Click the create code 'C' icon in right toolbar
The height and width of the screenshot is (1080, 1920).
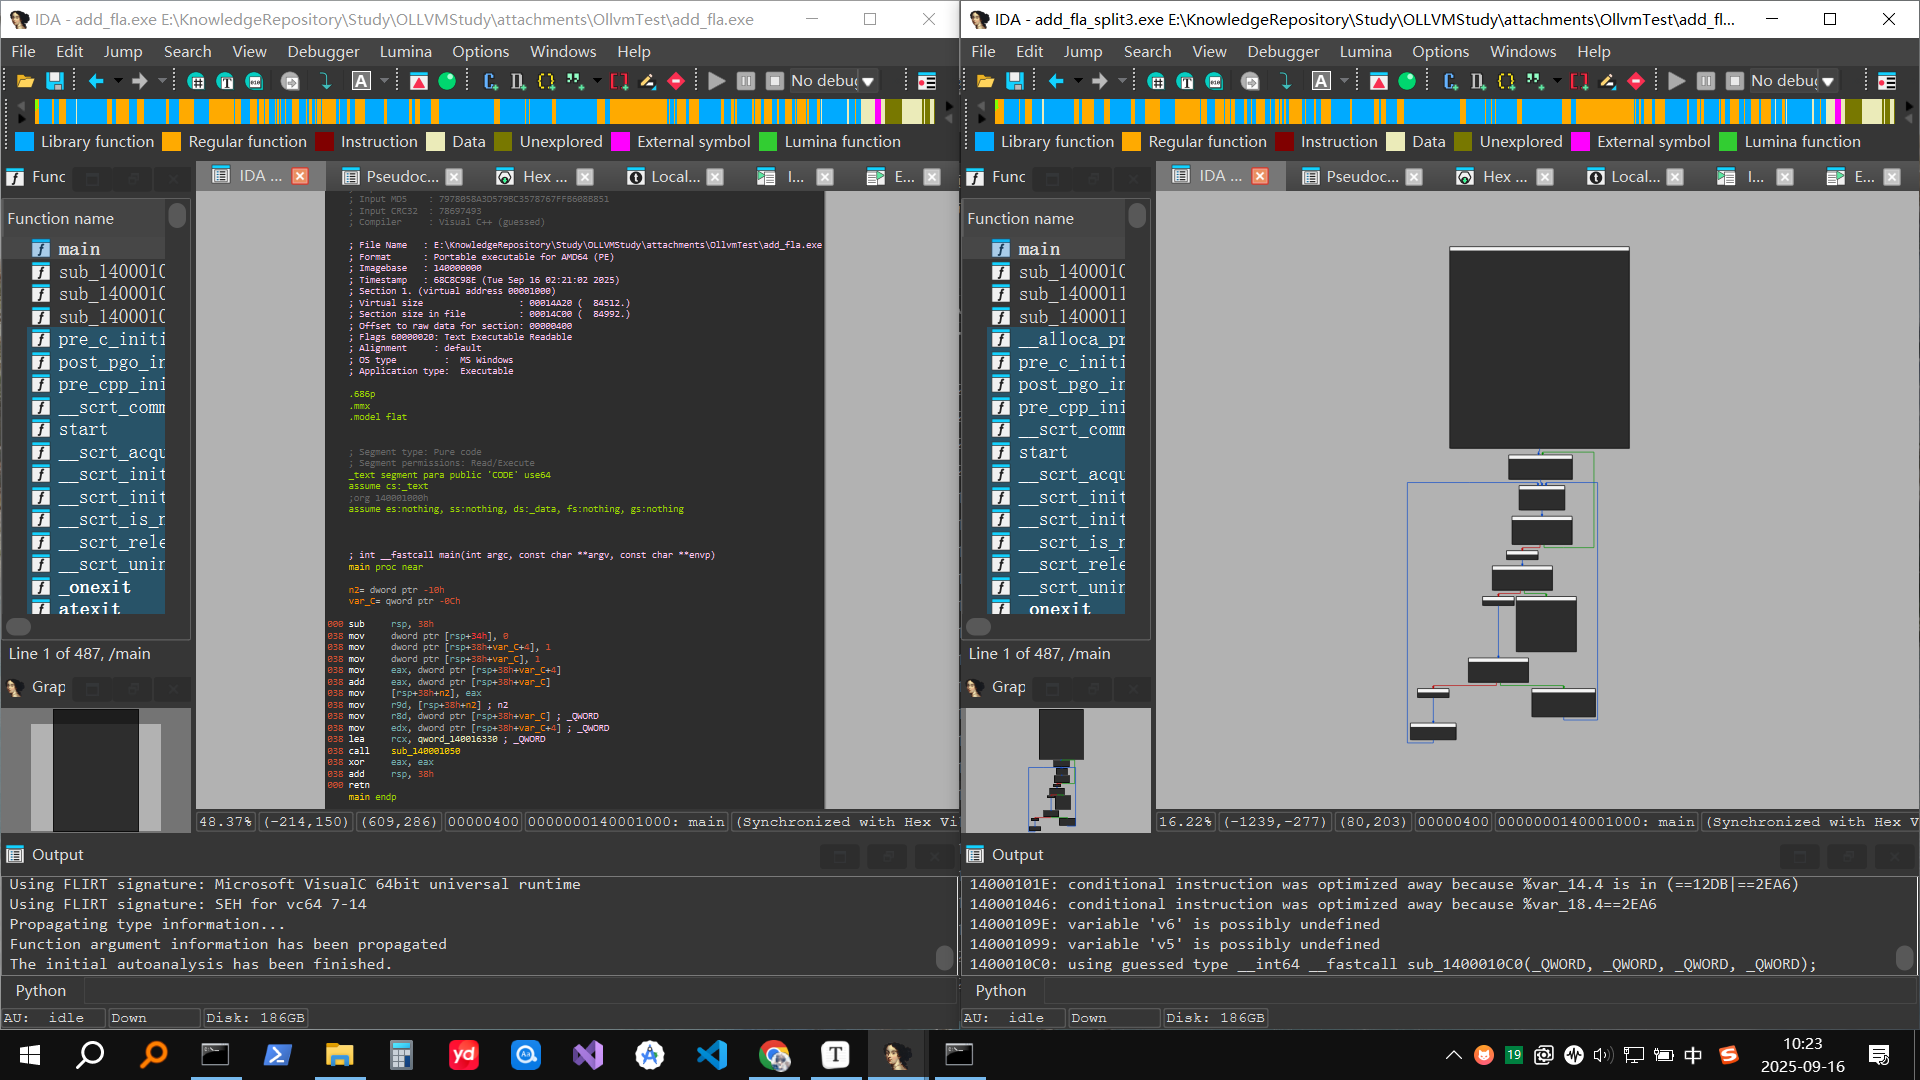point(1450,81)
